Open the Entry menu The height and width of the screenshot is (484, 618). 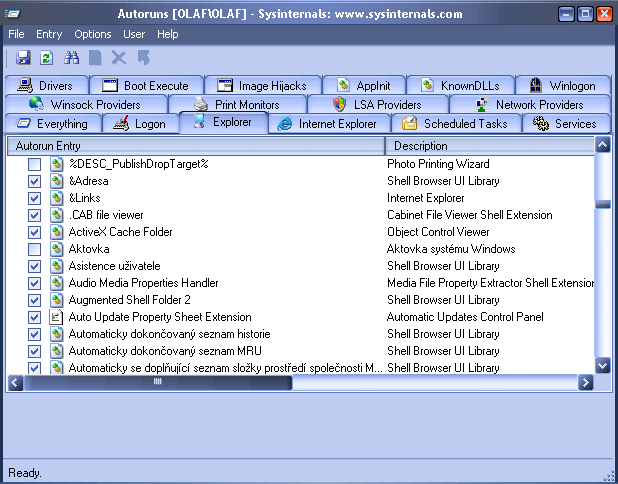click(x=49, y=34)
